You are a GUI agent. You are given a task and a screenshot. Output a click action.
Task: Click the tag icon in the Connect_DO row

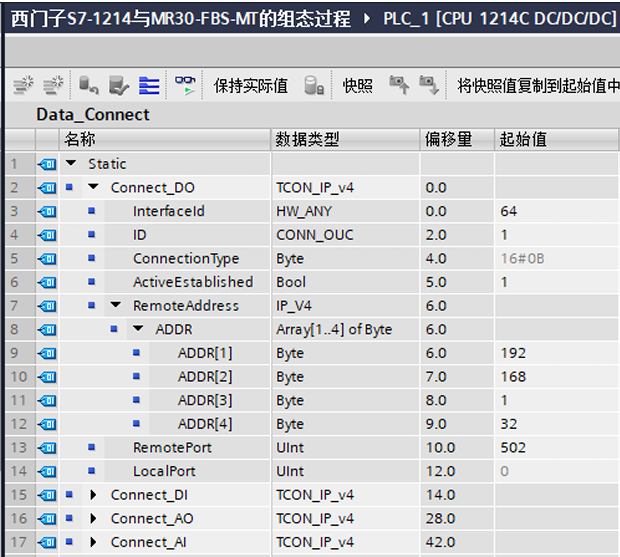(47, 188)
